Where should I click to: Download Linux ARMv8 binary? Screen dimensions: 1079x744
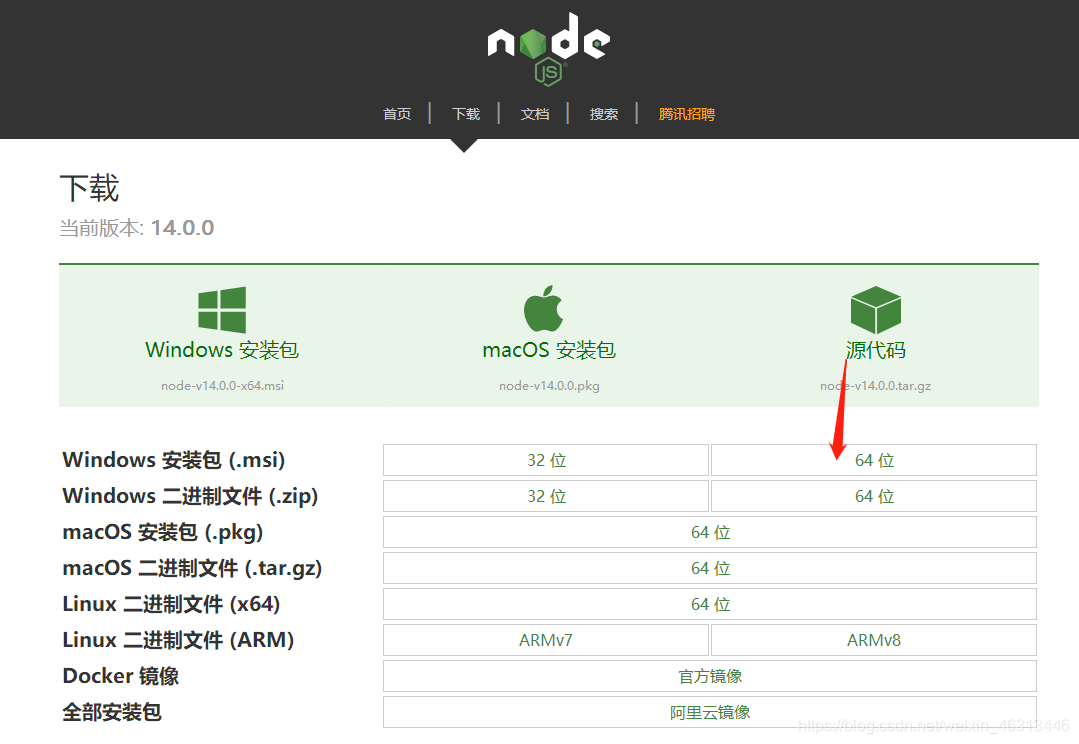click(x=874, y=640)
